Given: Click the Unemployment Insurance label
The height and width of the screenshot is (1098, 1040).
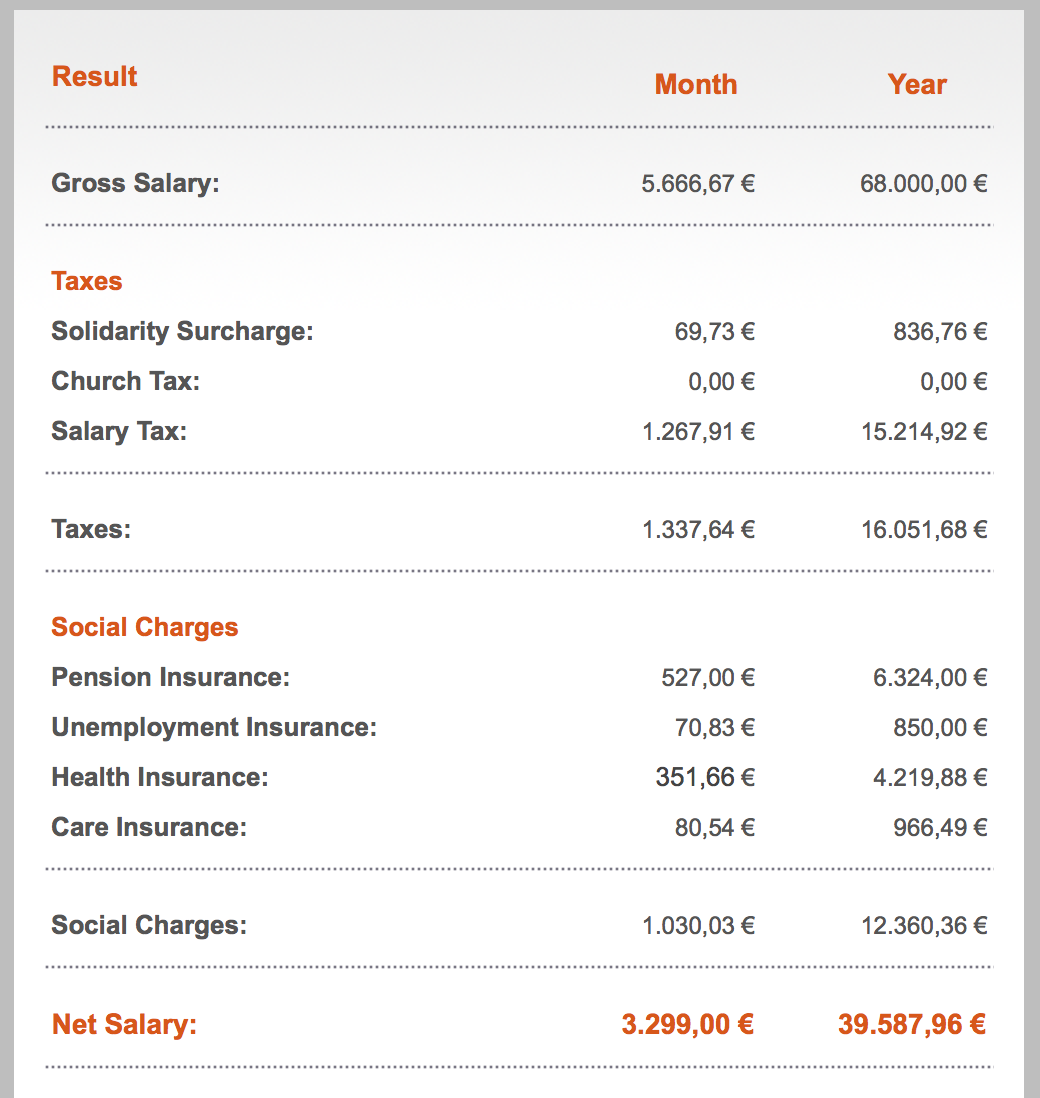Looking at the screenshot, I should (214, 728).
